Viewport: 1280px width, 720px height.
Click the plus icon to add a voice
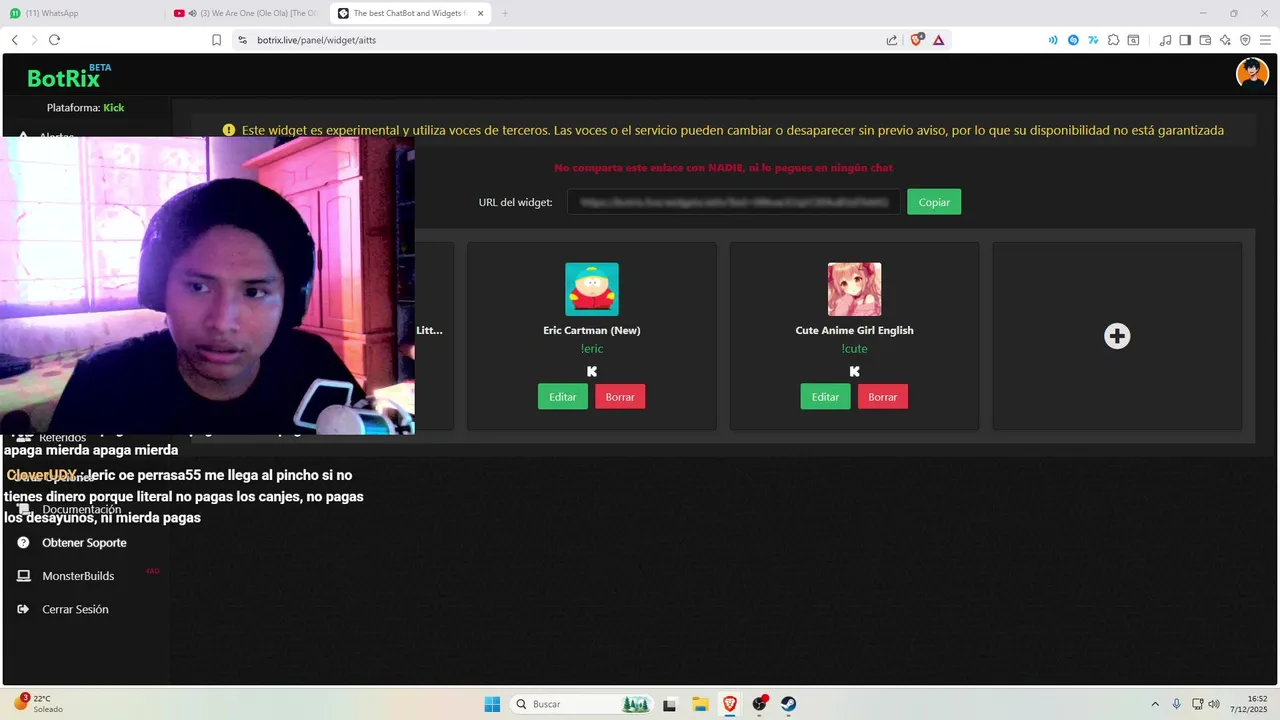coord(1117,336)
